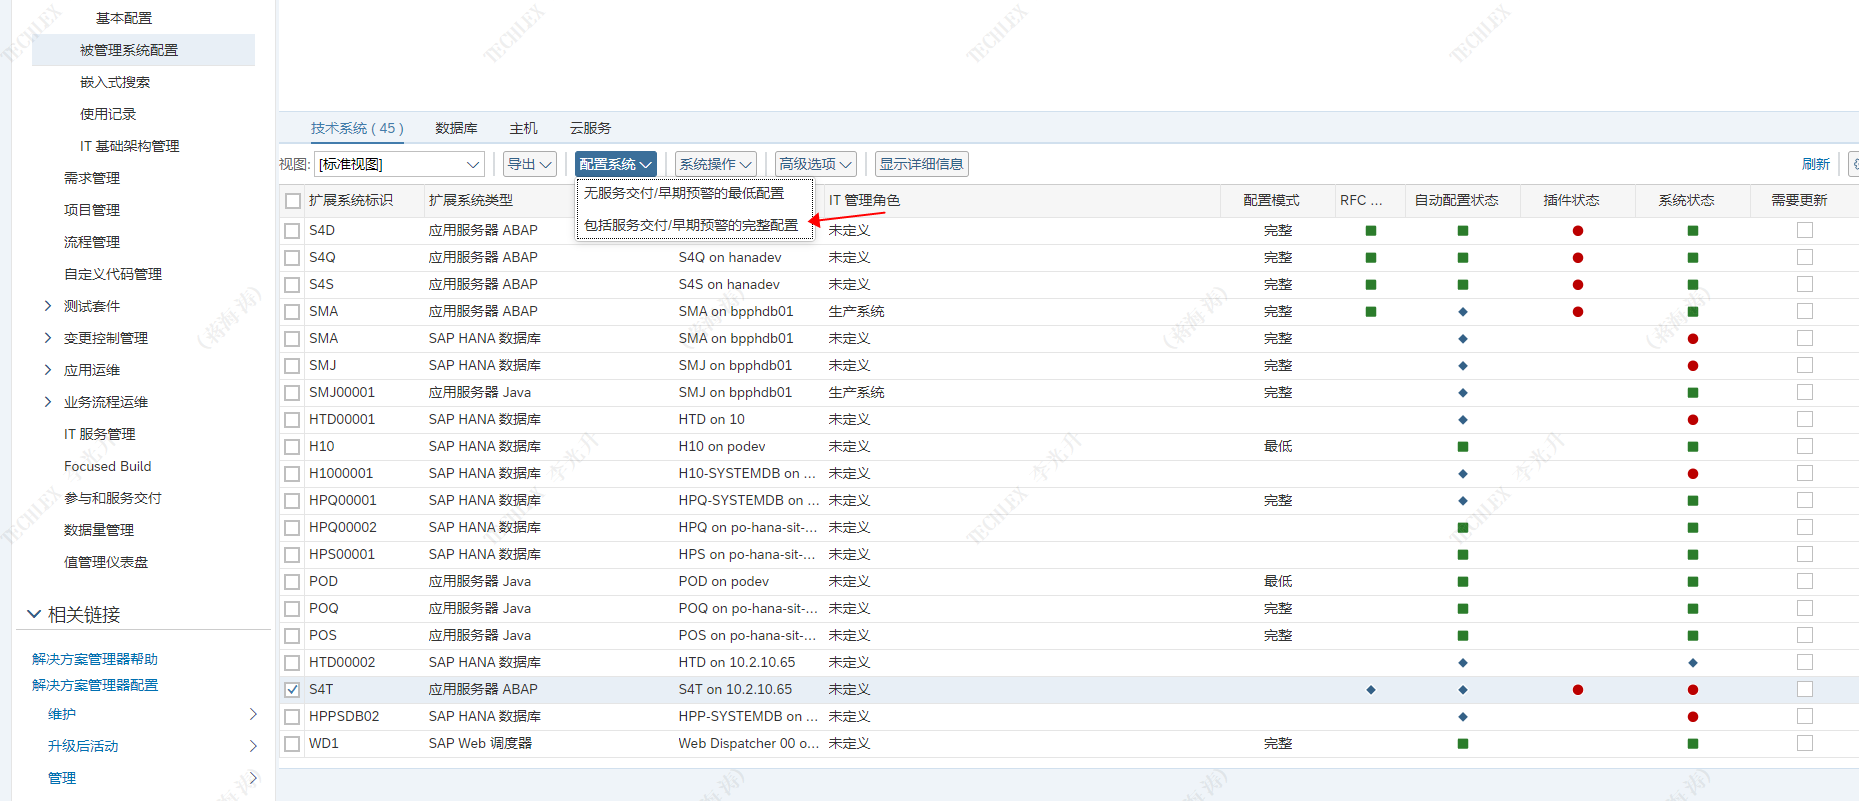Viewport: 1859px width, 801px height.
Task: Click HTD00001 auto-configuration diamond icon
Action: 1463,420
